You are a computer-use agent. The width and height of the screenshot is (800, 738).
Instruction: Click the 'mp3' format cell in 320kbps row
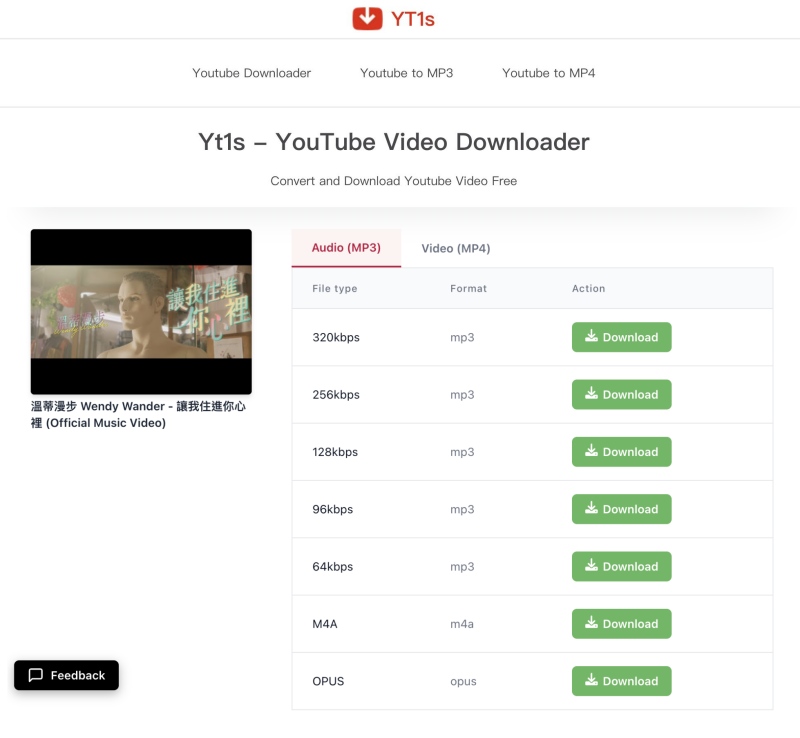pos(462,337)
